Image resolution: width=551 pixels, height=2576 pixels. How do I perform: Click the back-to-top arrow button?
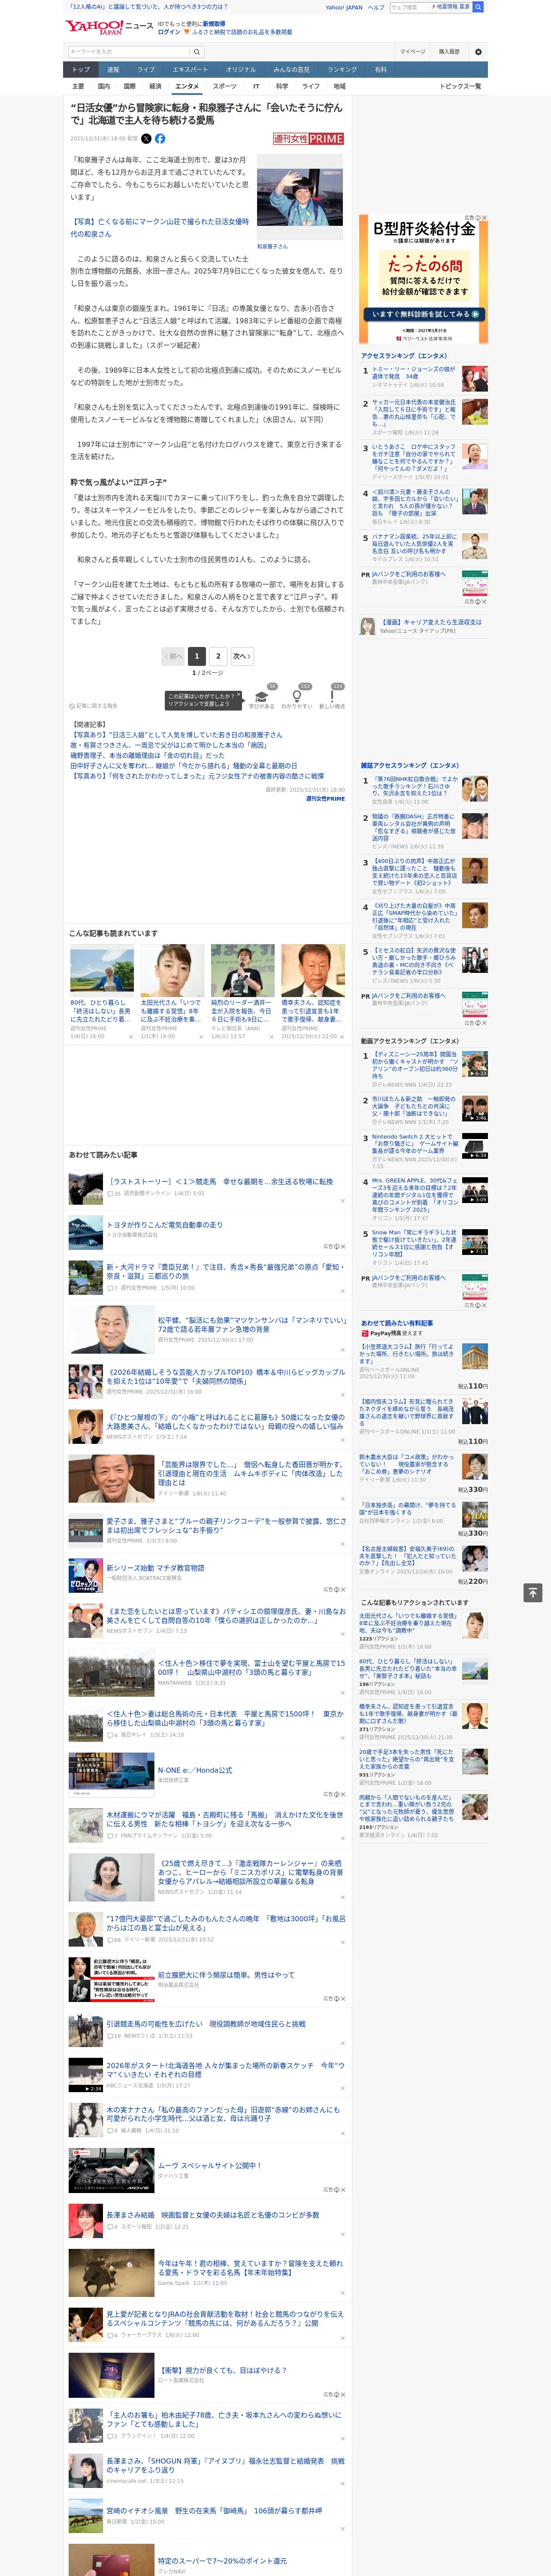[x=532, y=1592]
